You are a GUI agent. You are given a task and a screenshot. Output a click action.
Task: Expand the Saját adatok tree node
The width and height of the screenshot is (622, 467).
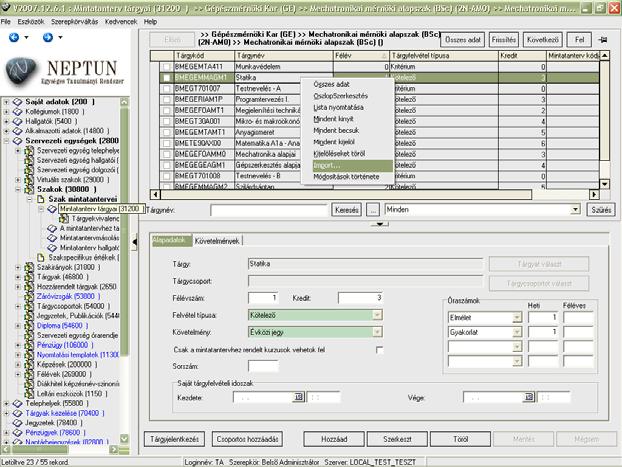pos(6,102)
